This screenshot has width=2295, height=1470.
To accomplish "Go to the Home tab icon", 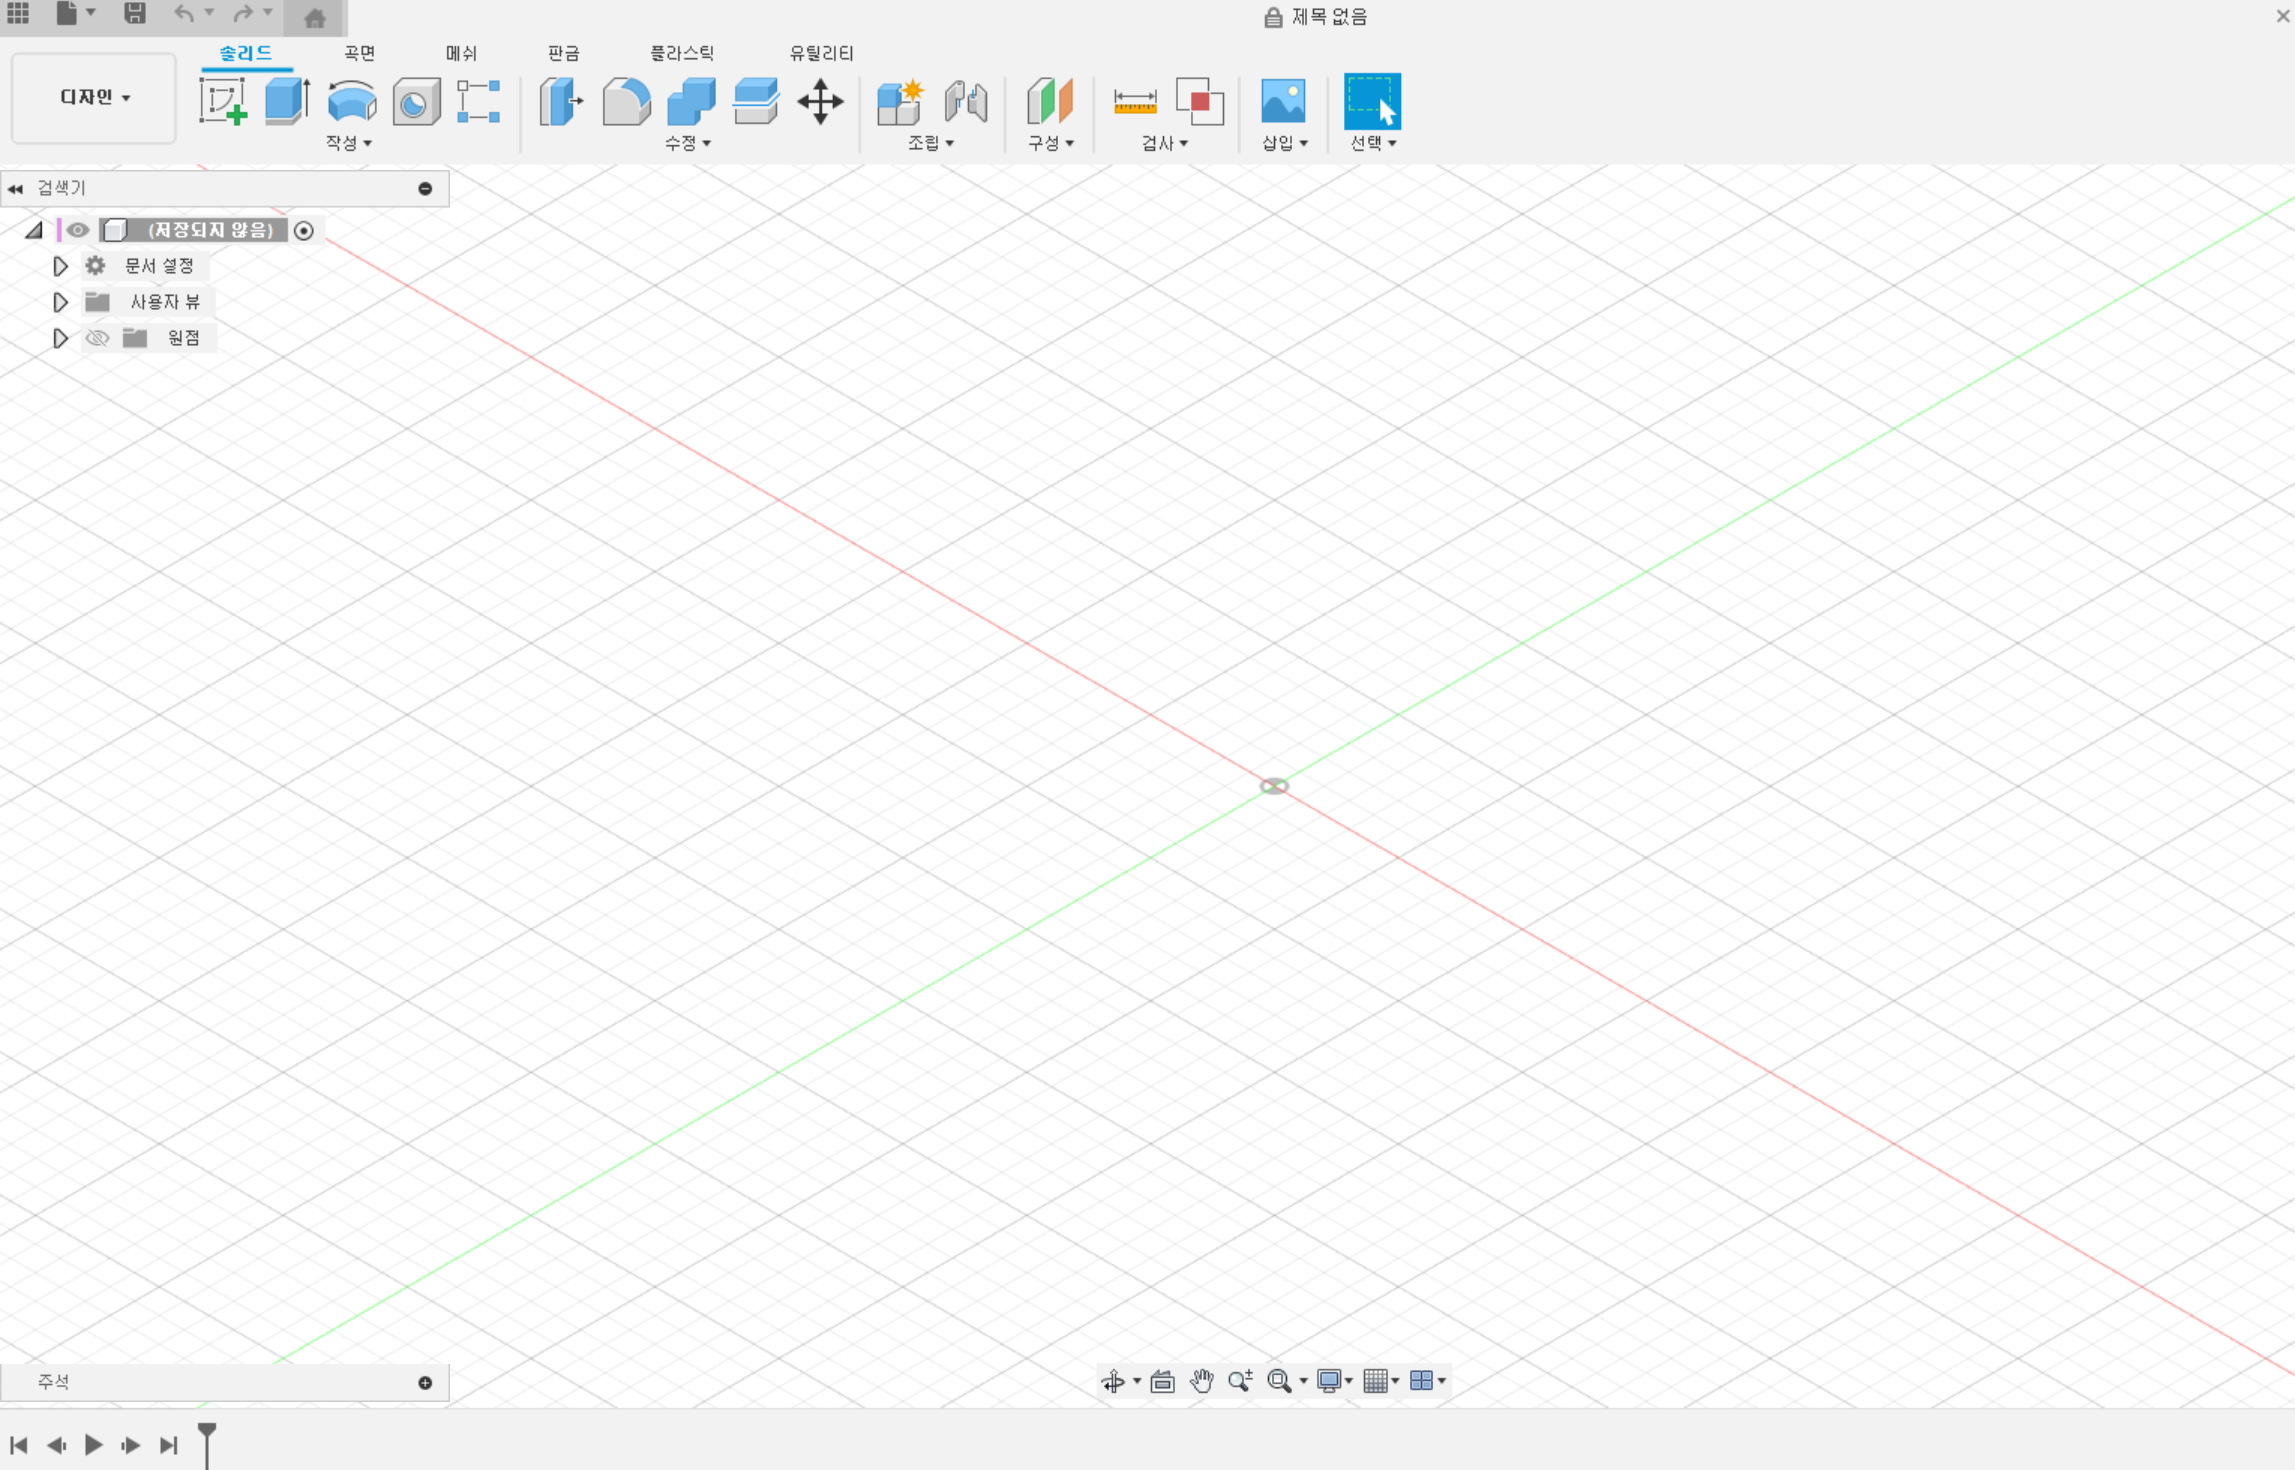I will pos(315,17).
